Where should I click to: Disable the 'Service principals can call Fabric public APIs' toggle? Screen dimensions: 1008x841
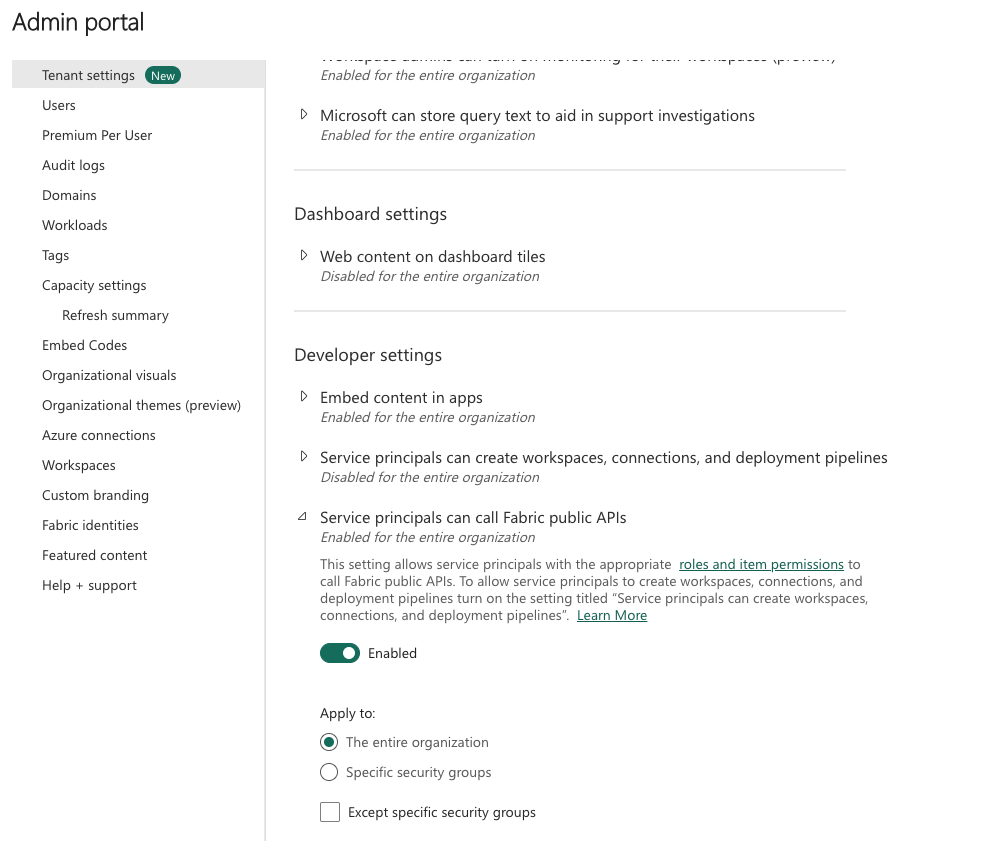(x=339, y=652)
